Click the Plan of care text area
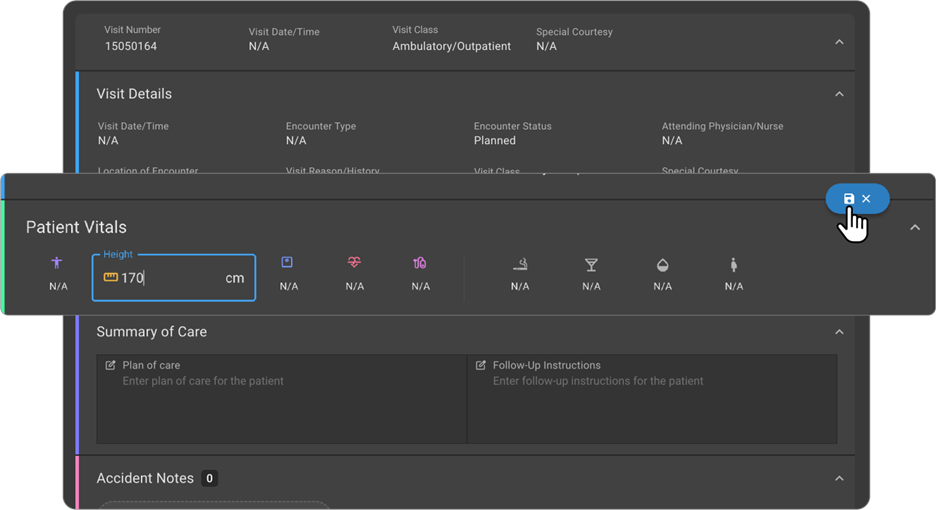Image resolution: width=936 pixels, height=510 pixels. click(x=280, y=405)
